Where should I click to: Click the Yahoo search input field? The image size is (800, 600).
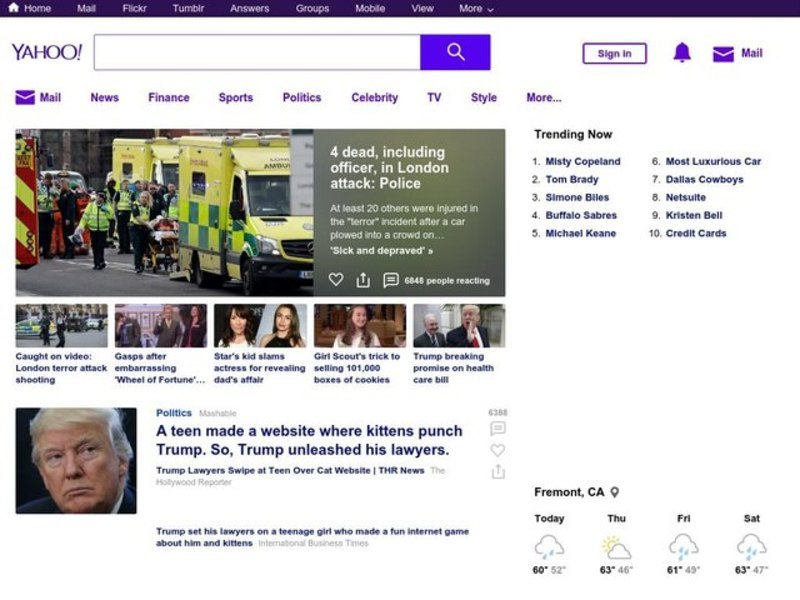point(257,52)
